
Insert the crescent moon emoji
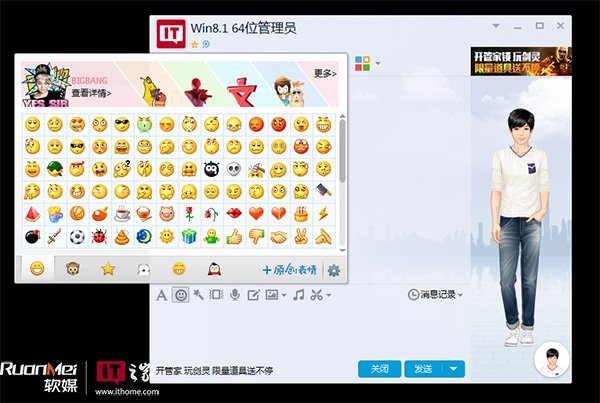coord(144,237)
